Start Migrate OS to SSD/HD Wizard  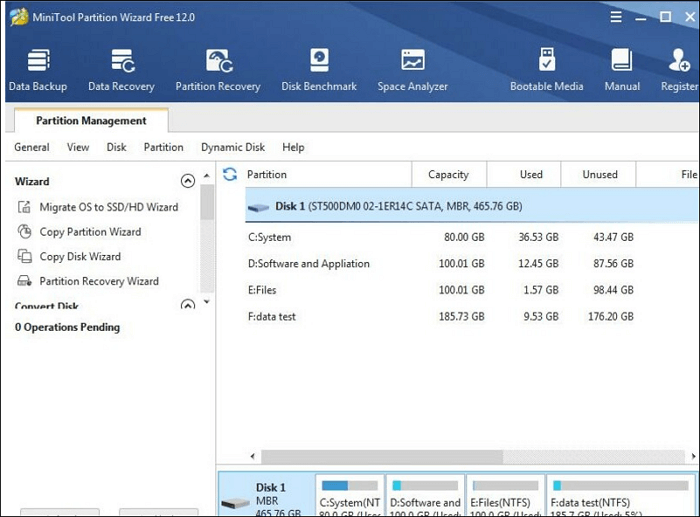[108, 207]
